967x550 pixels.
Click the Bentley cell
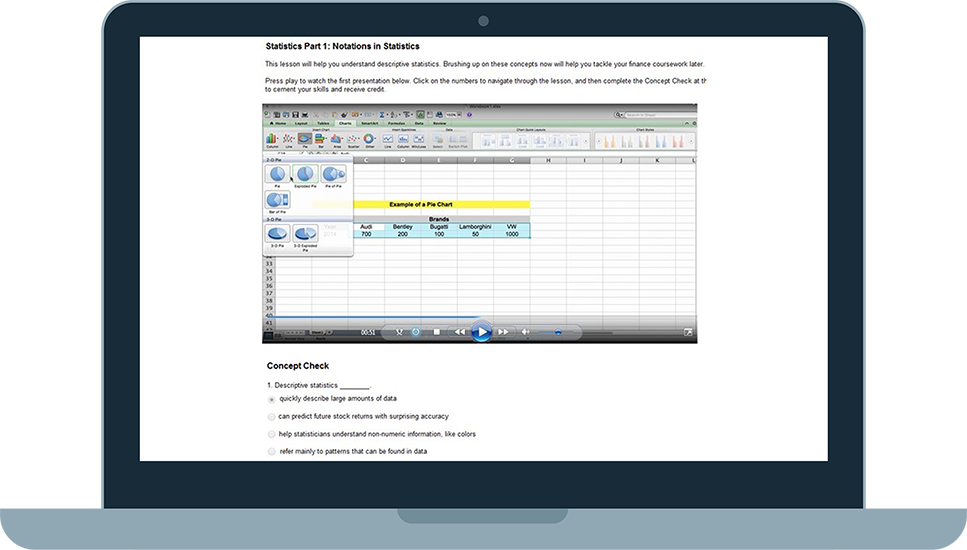pos(403,226)
